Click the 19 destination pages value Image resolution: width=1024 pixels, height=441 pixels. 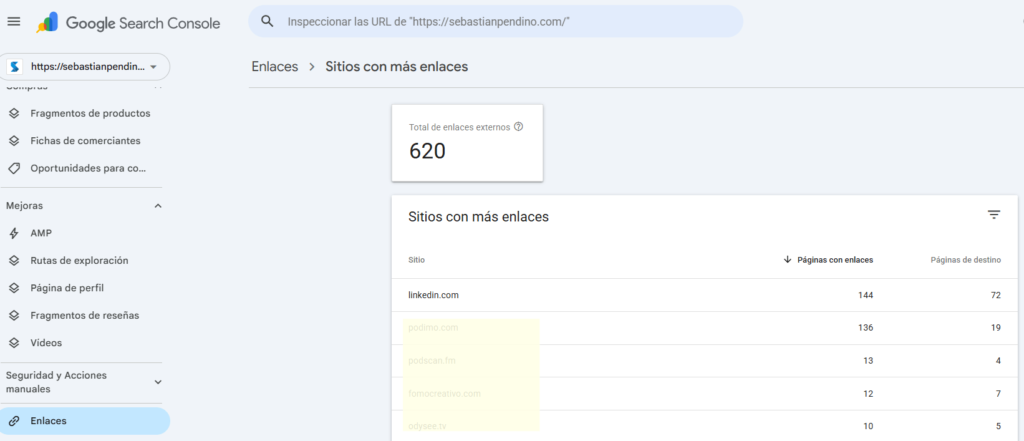pyautogui.click(x=996, y=328)
